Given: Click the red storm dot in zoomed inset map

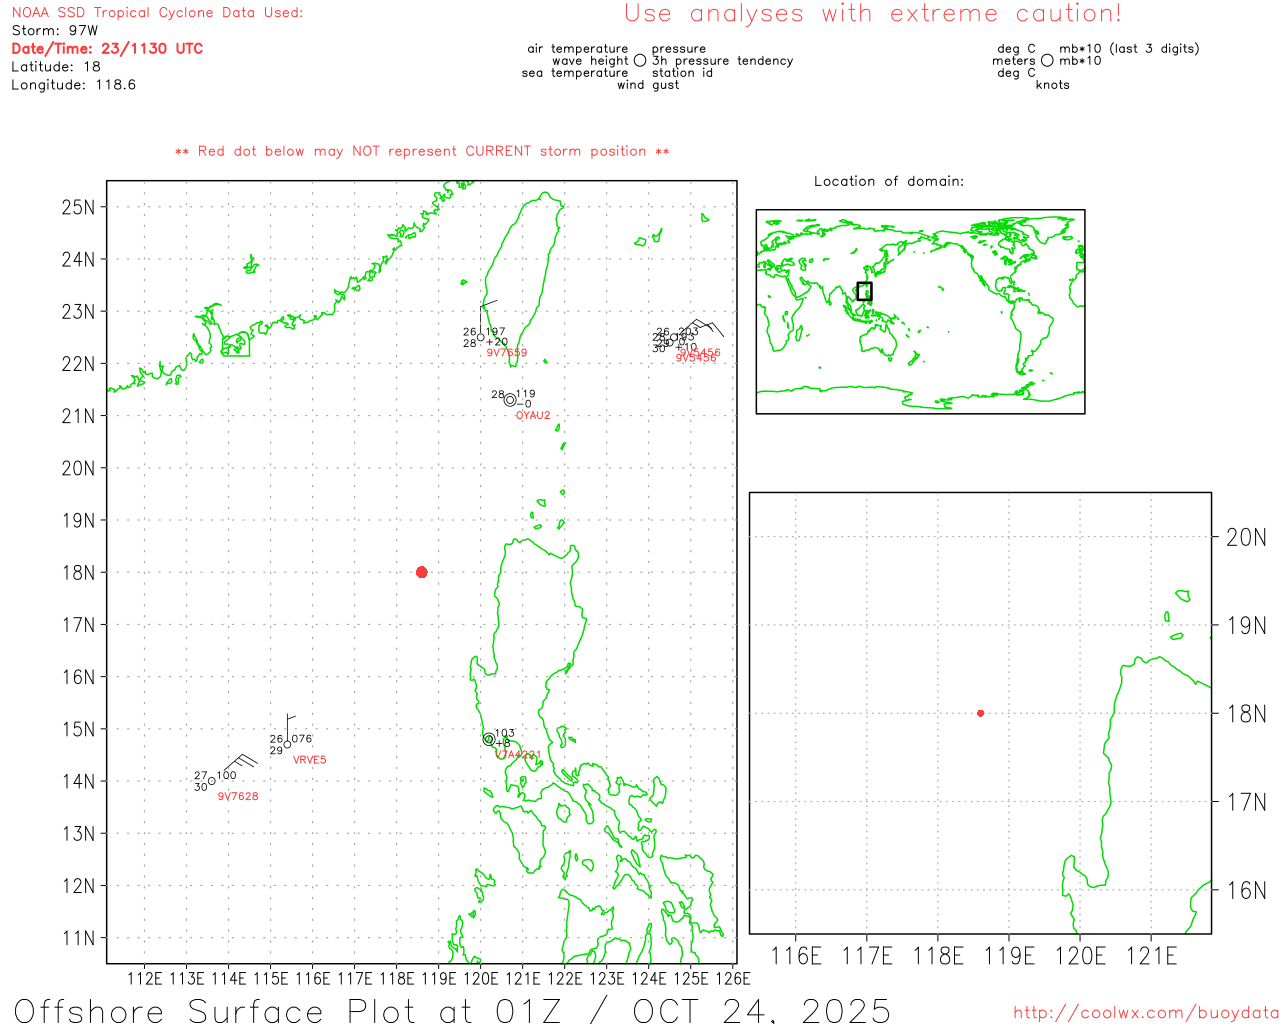Looking at the screenshot, I should 980,713.
